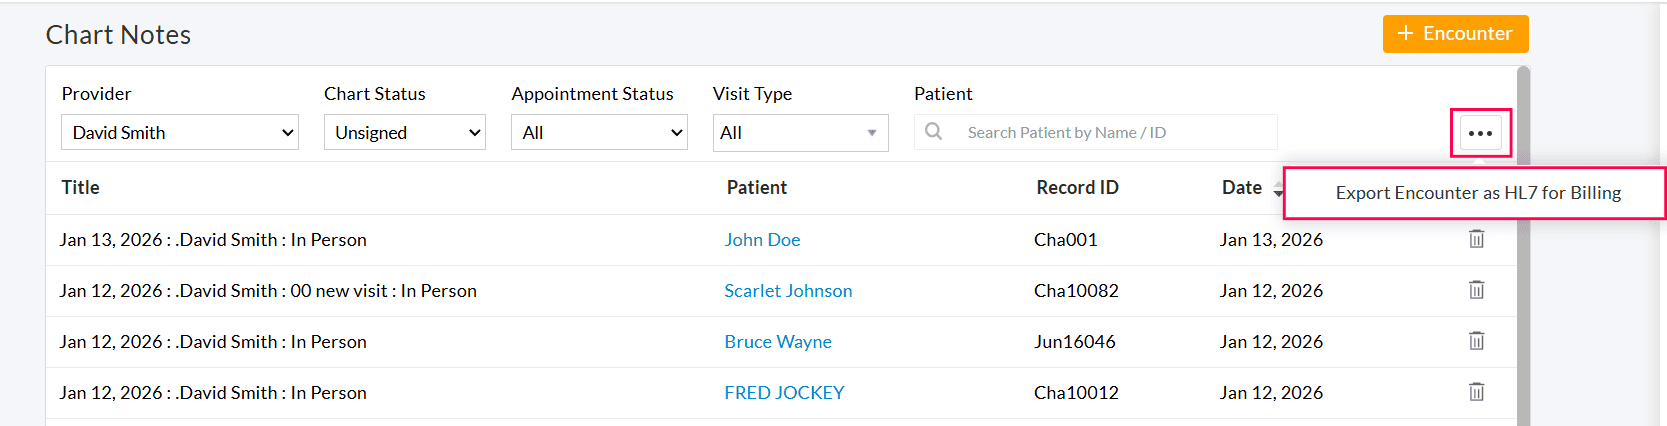Image resolution: width=1667 pixels, height=426 pixels.
Task: Open FRED JOCKEY patient link
Action: pos(784,393)
